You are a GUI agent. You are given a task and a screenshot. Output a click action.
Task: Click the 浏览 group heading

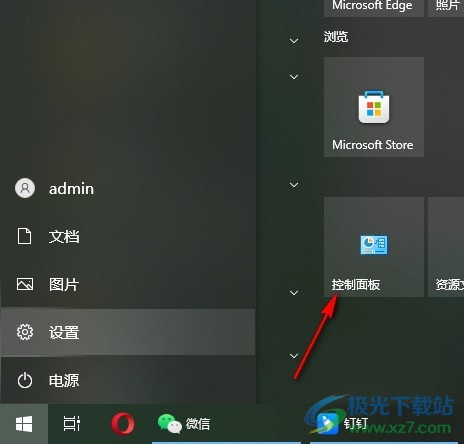(x=336, y=37)
